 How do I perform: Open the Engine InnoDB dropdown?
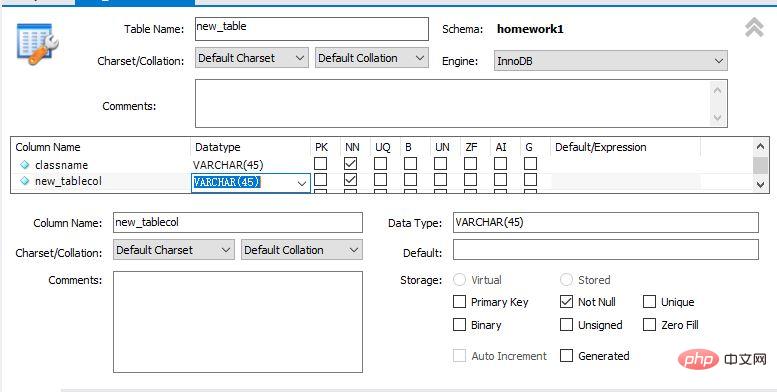click(610, 61)
